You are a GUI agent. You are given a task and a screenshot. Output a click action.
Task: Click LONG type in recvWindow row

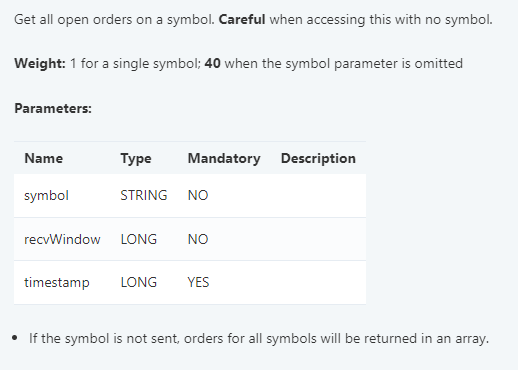point(139,239)
